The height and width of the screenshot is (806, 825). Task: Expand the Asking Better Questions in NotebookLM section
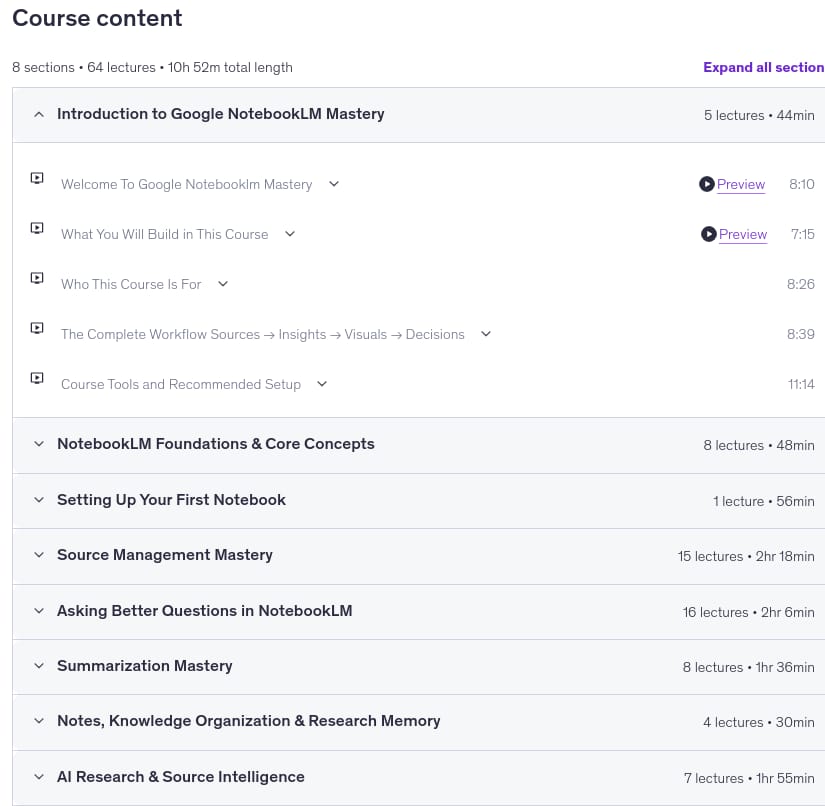coord(39,611)
